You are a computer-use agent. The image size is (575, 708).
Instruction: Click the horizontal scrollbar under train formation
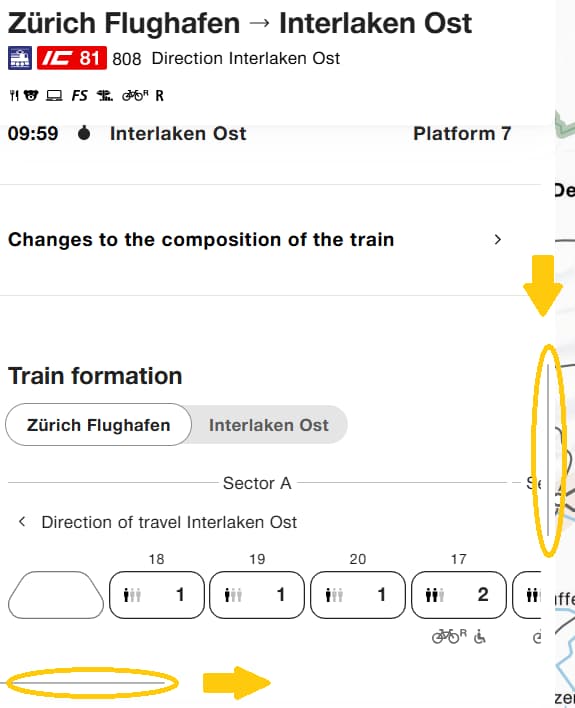click(93, 683)
